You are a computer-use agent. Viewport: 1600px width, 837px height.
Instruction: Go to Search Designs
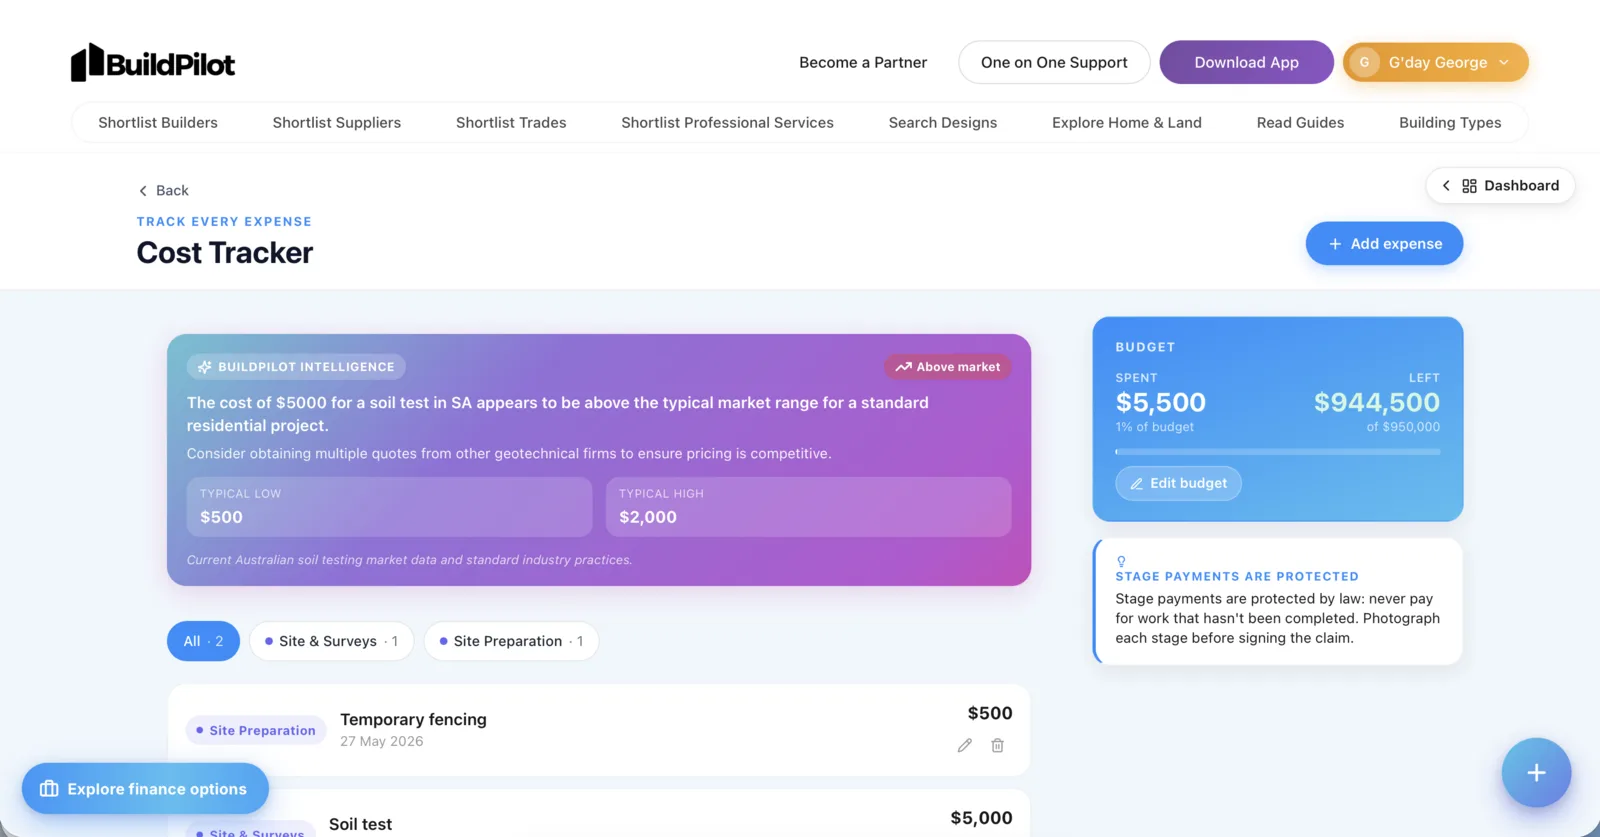(943, 122)
